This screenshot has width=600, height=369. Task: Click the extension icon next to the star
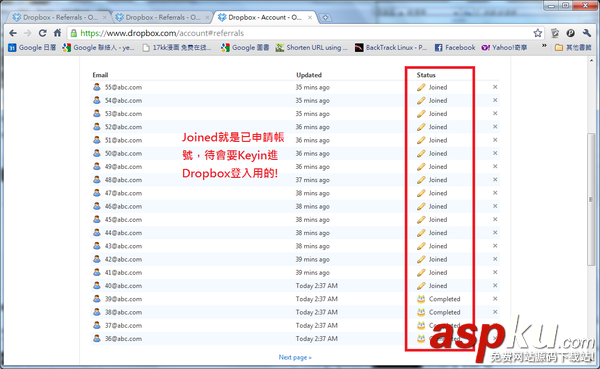coord(555,33)
